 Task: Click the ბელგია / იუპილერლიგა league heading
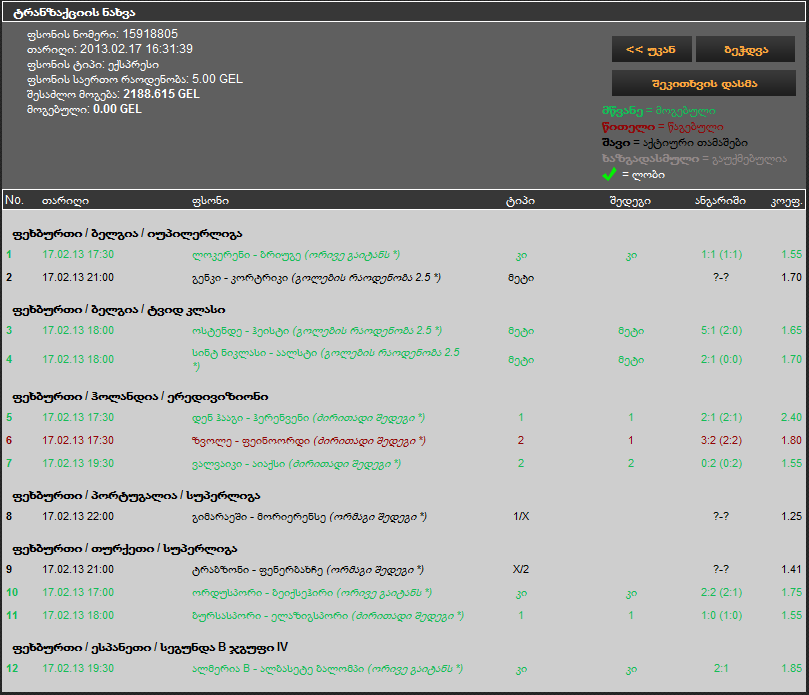[127, 234]
